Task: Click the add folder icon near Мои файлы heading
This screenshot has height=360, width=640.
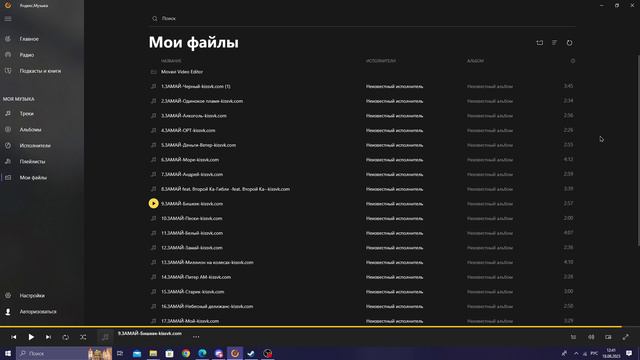Action: point(540,42)
